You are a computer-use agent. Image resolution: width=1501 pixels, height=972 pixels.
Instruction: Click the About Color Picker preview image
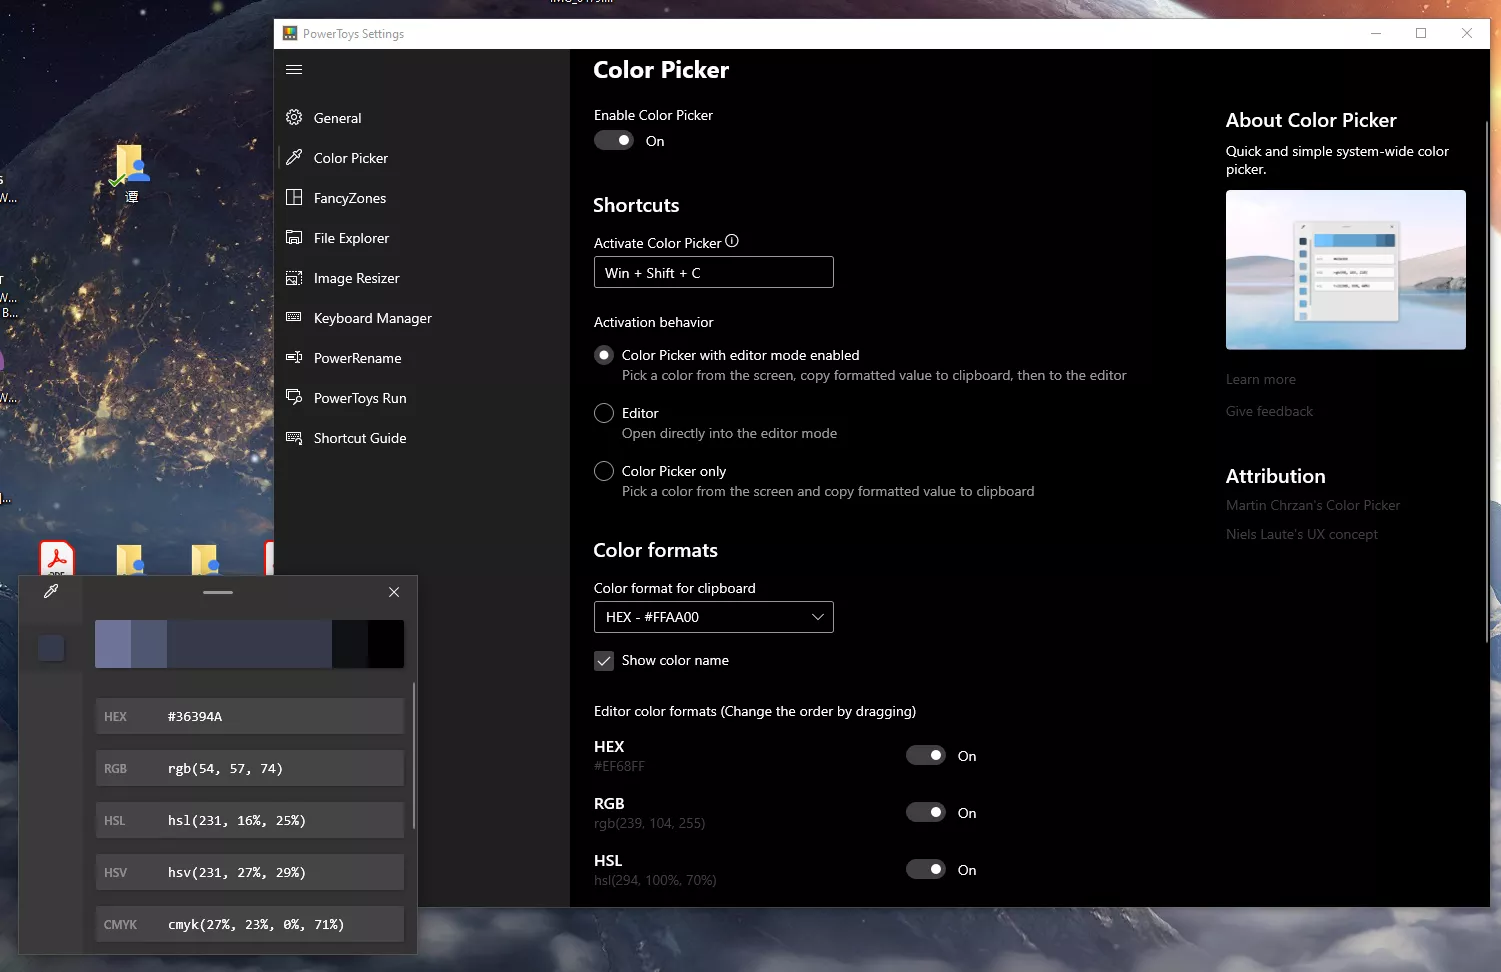pyautogui.click(x=1346, y=270)
